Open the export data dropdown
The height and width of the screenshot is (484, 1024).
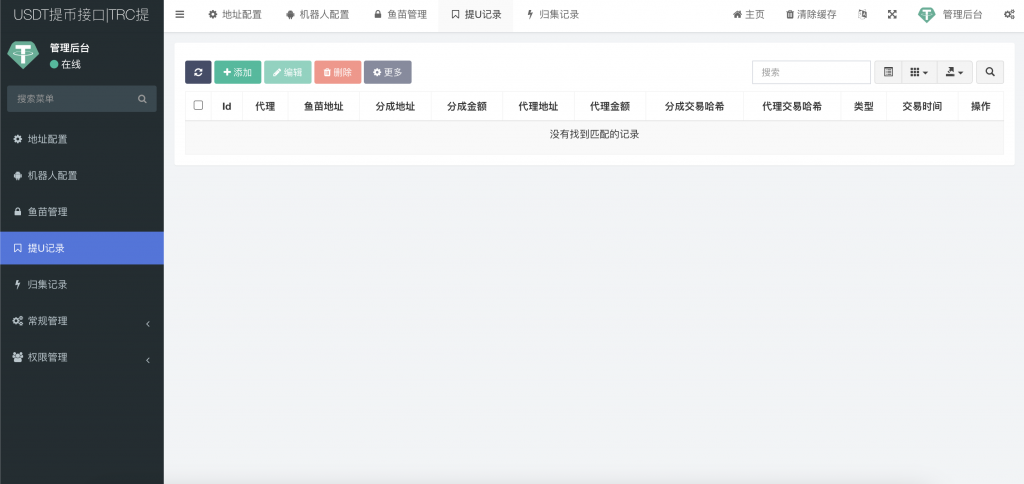(x=954, y=72)
